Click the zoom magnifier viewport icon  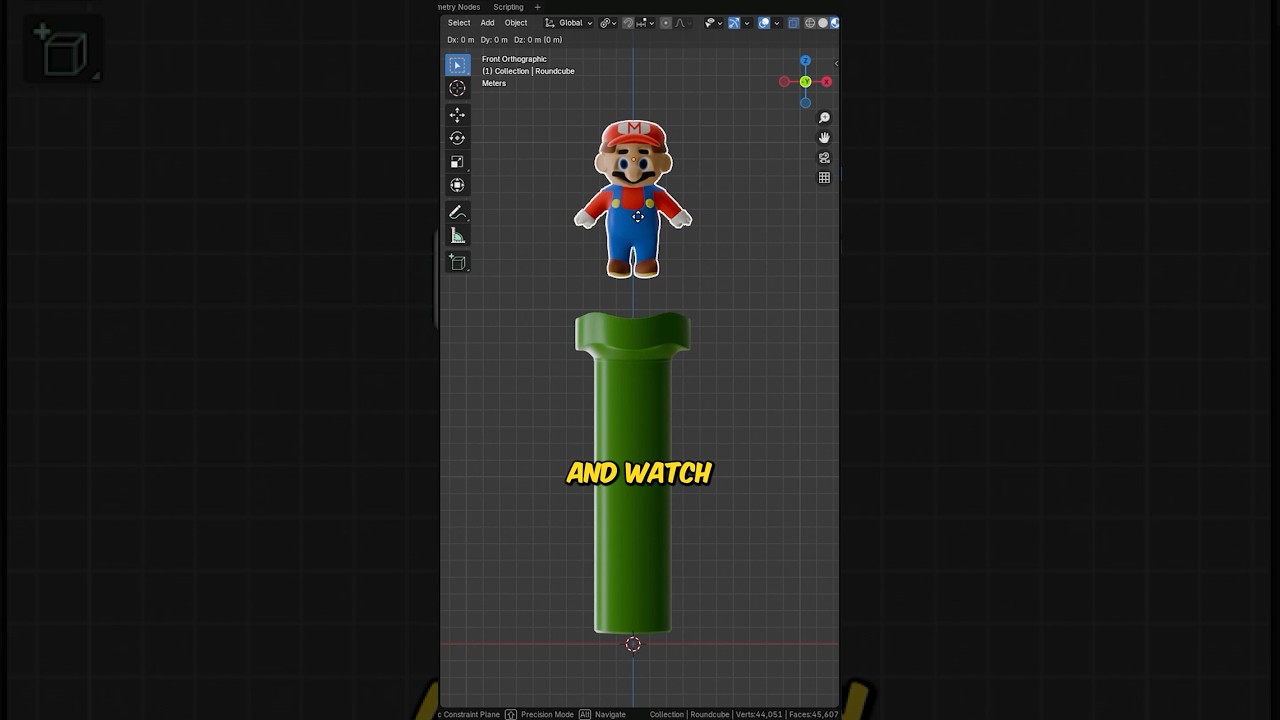[824, 118]
